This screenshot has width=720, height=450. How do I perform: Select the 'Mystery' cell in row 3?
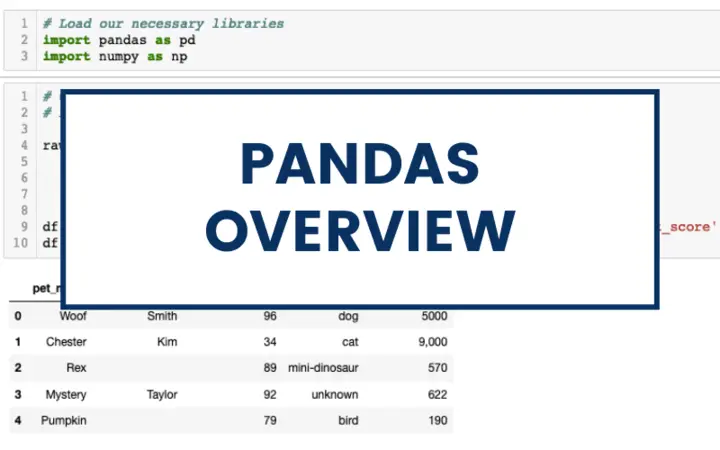pos(66,394)
